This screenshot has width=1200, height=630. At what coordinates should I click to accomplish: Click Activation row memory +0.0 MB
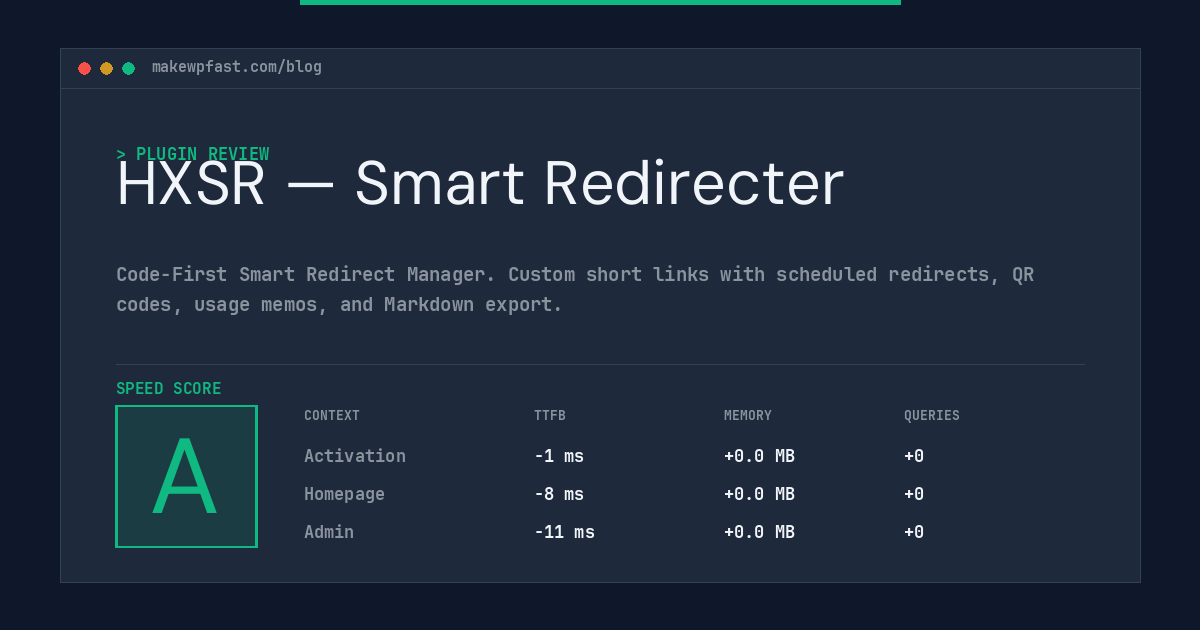pos(759,456)
